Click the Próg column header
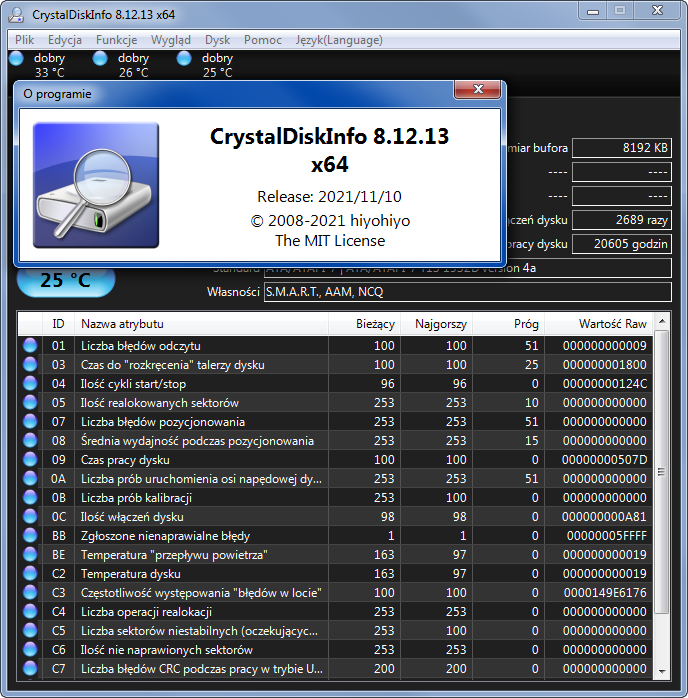The height and width of the screenshot is (698, 688). tap(509, 324)
